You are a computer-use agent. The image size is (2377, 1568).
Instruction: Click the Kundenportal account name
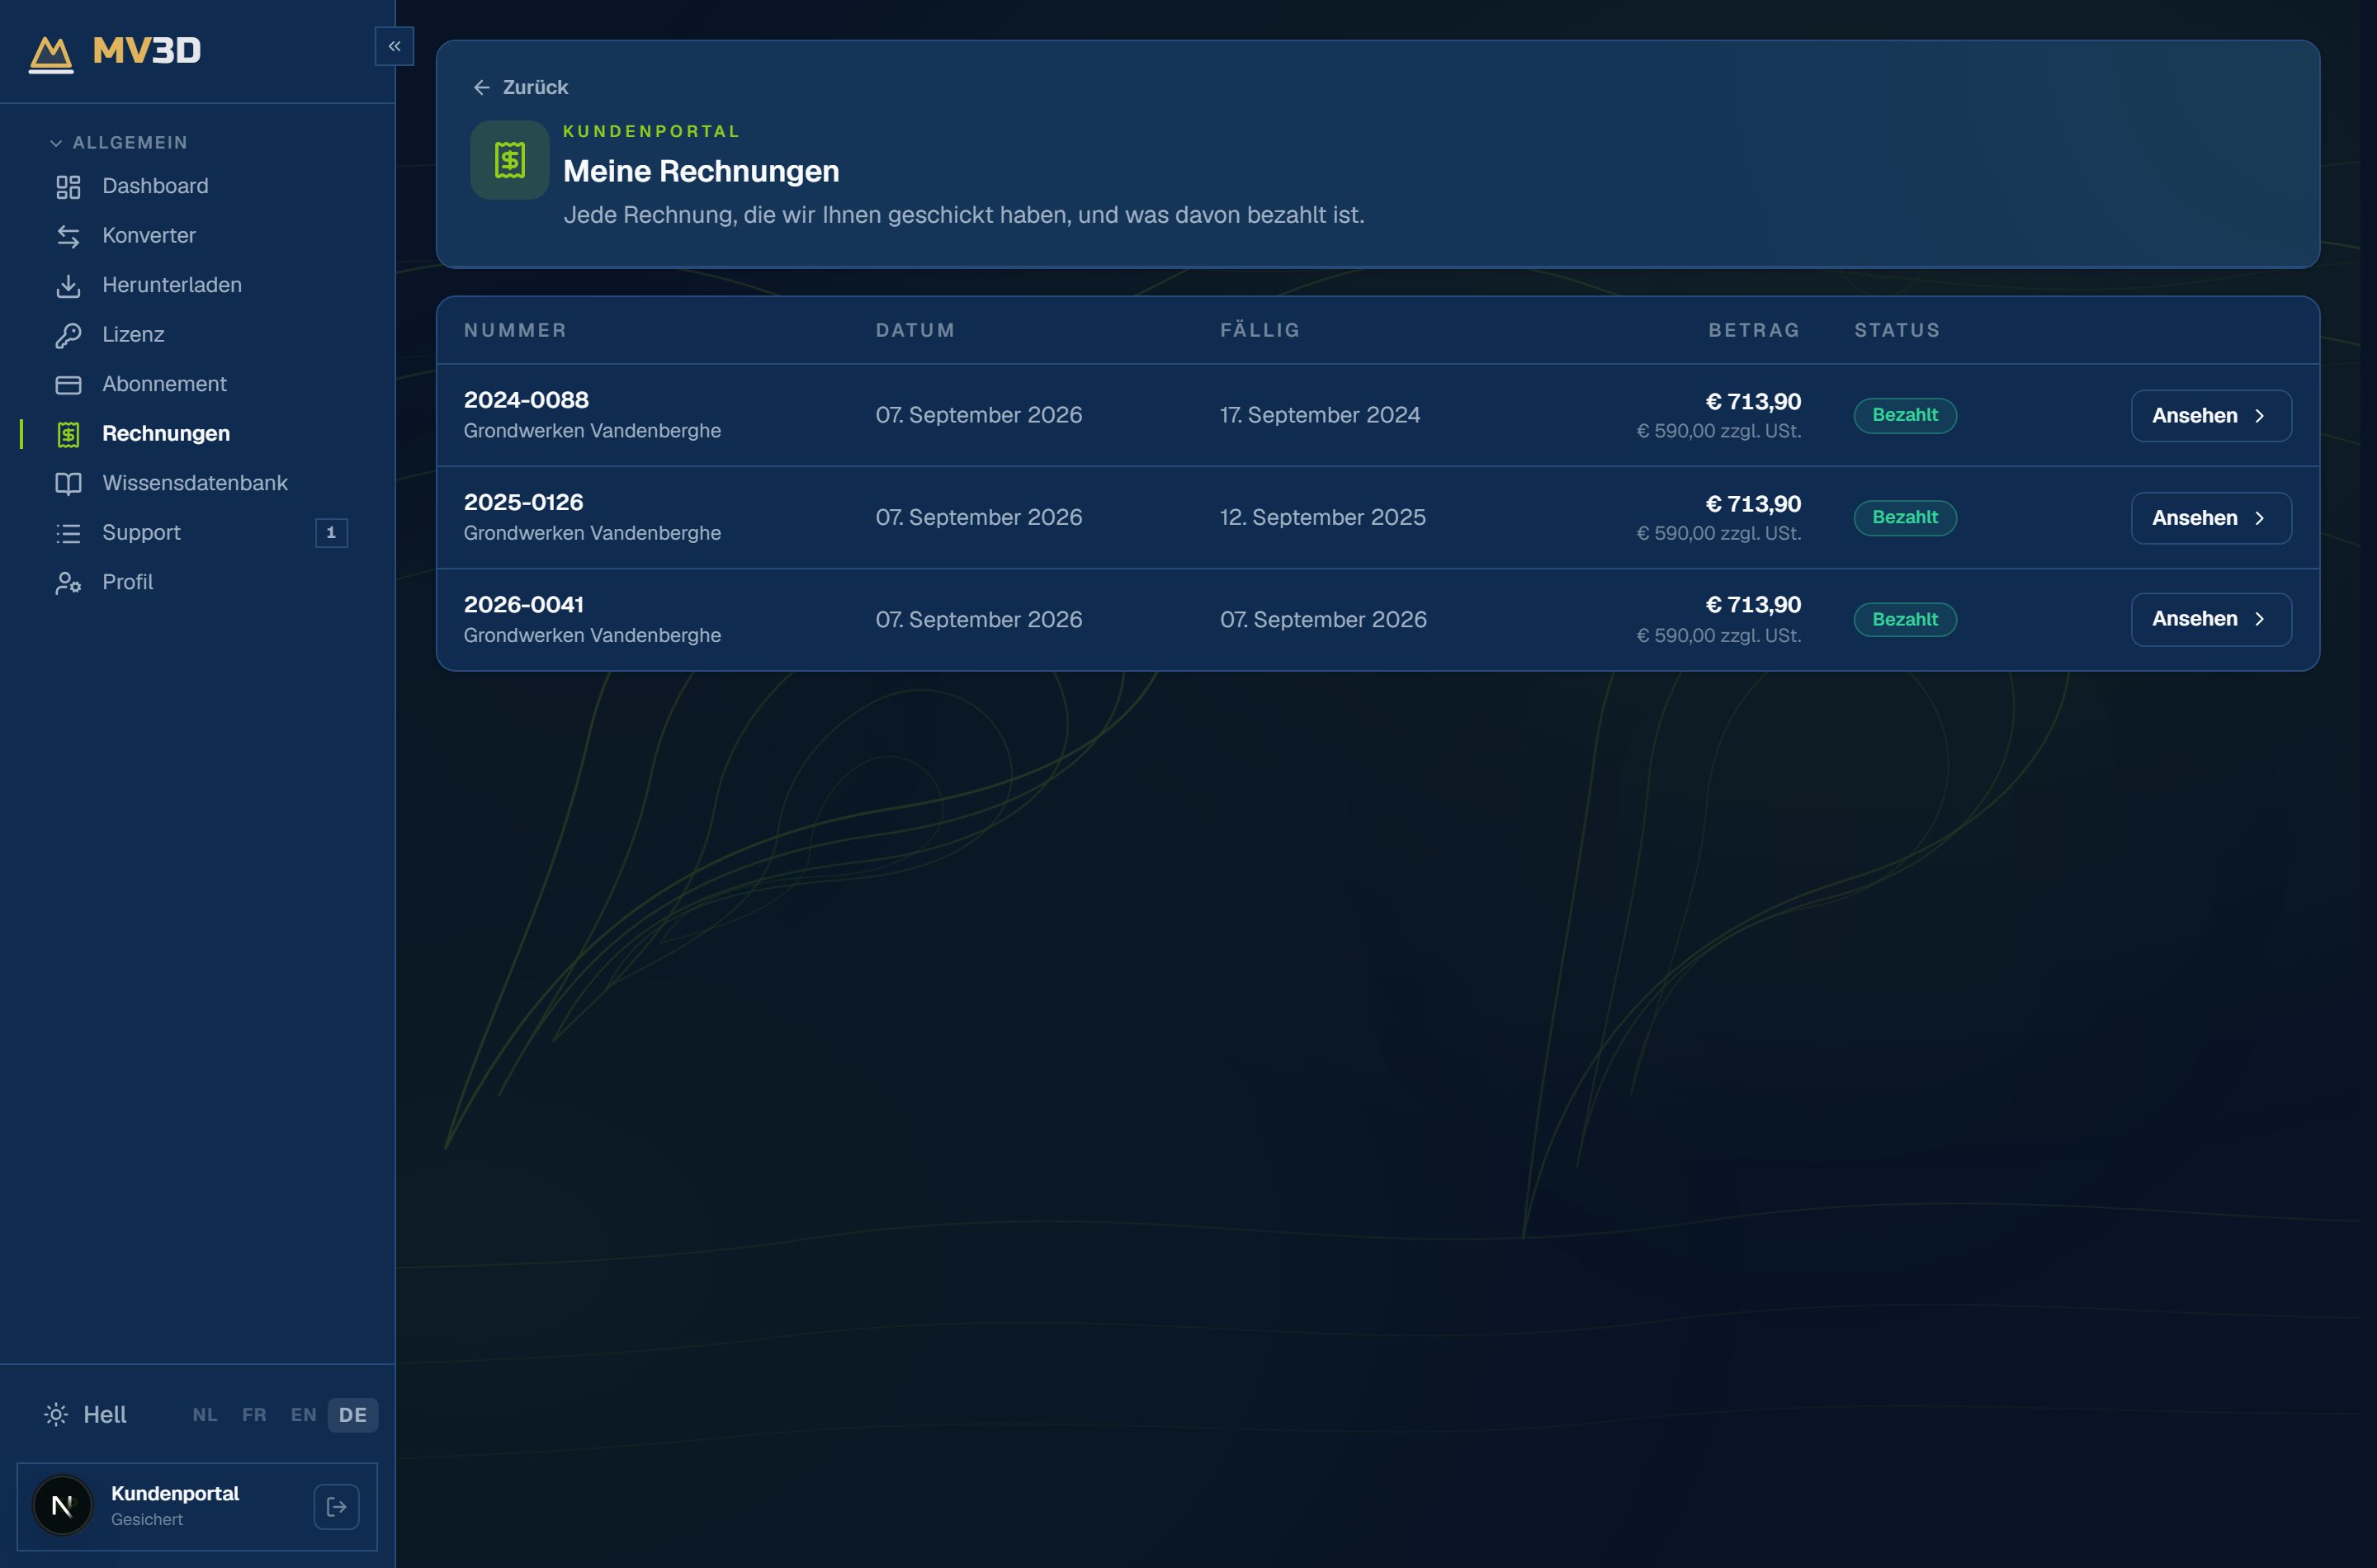[x=175, y=1493]
